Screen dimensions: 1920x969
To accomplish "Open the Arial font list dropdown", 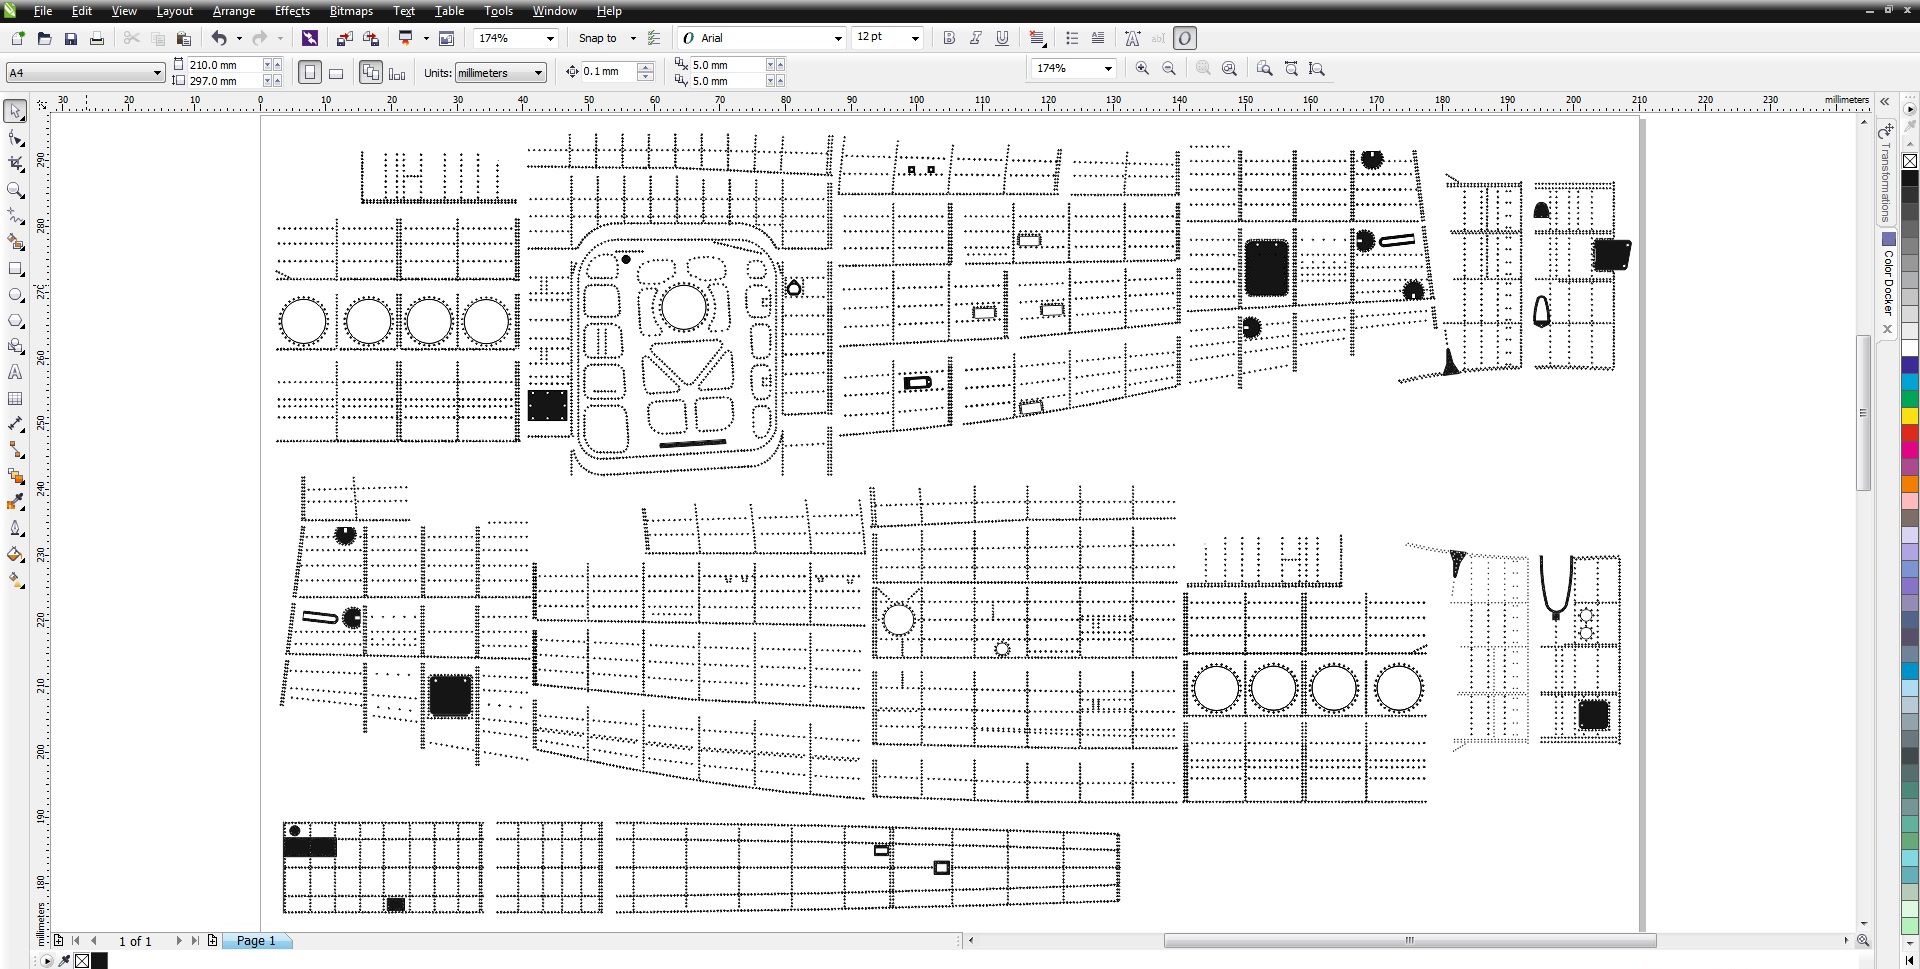I will (x=838, y=39).
